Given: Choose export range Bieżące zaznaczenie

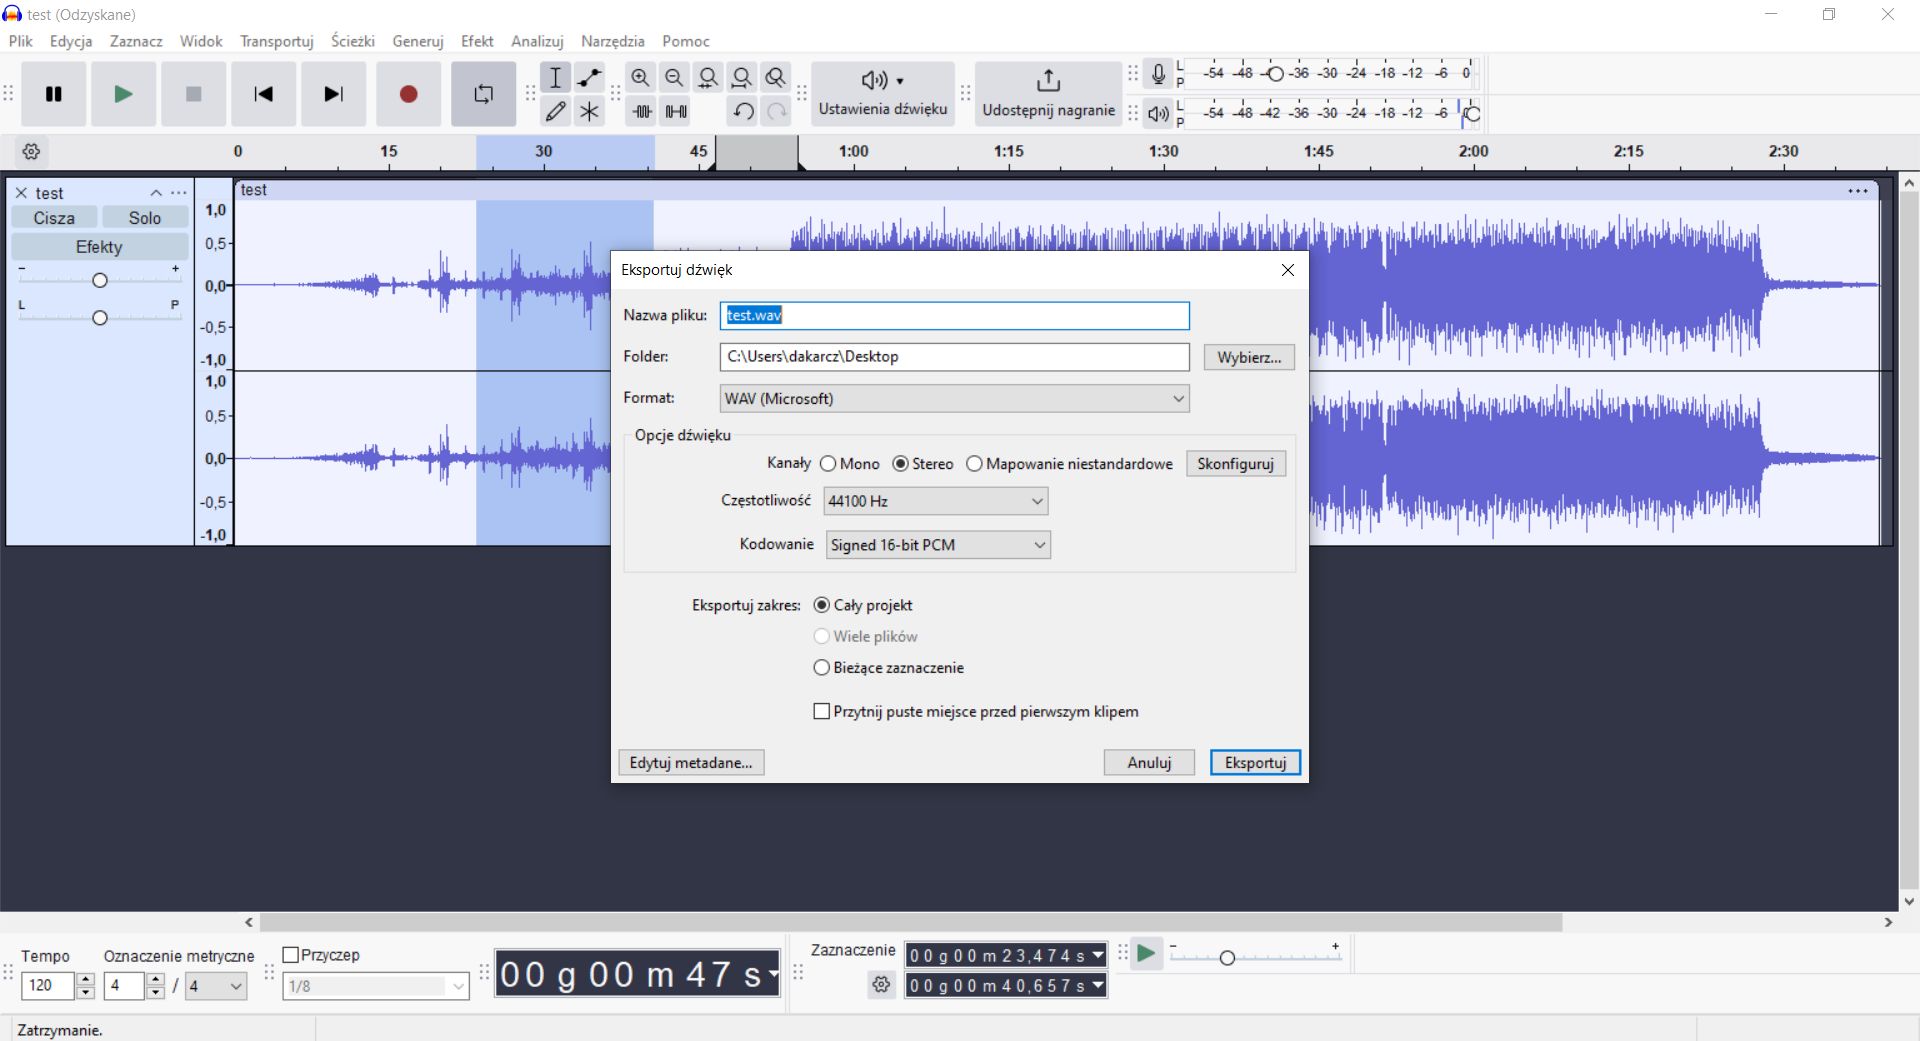Looking at the screenshot, I should pyautogui.click(x=821, y=668).
